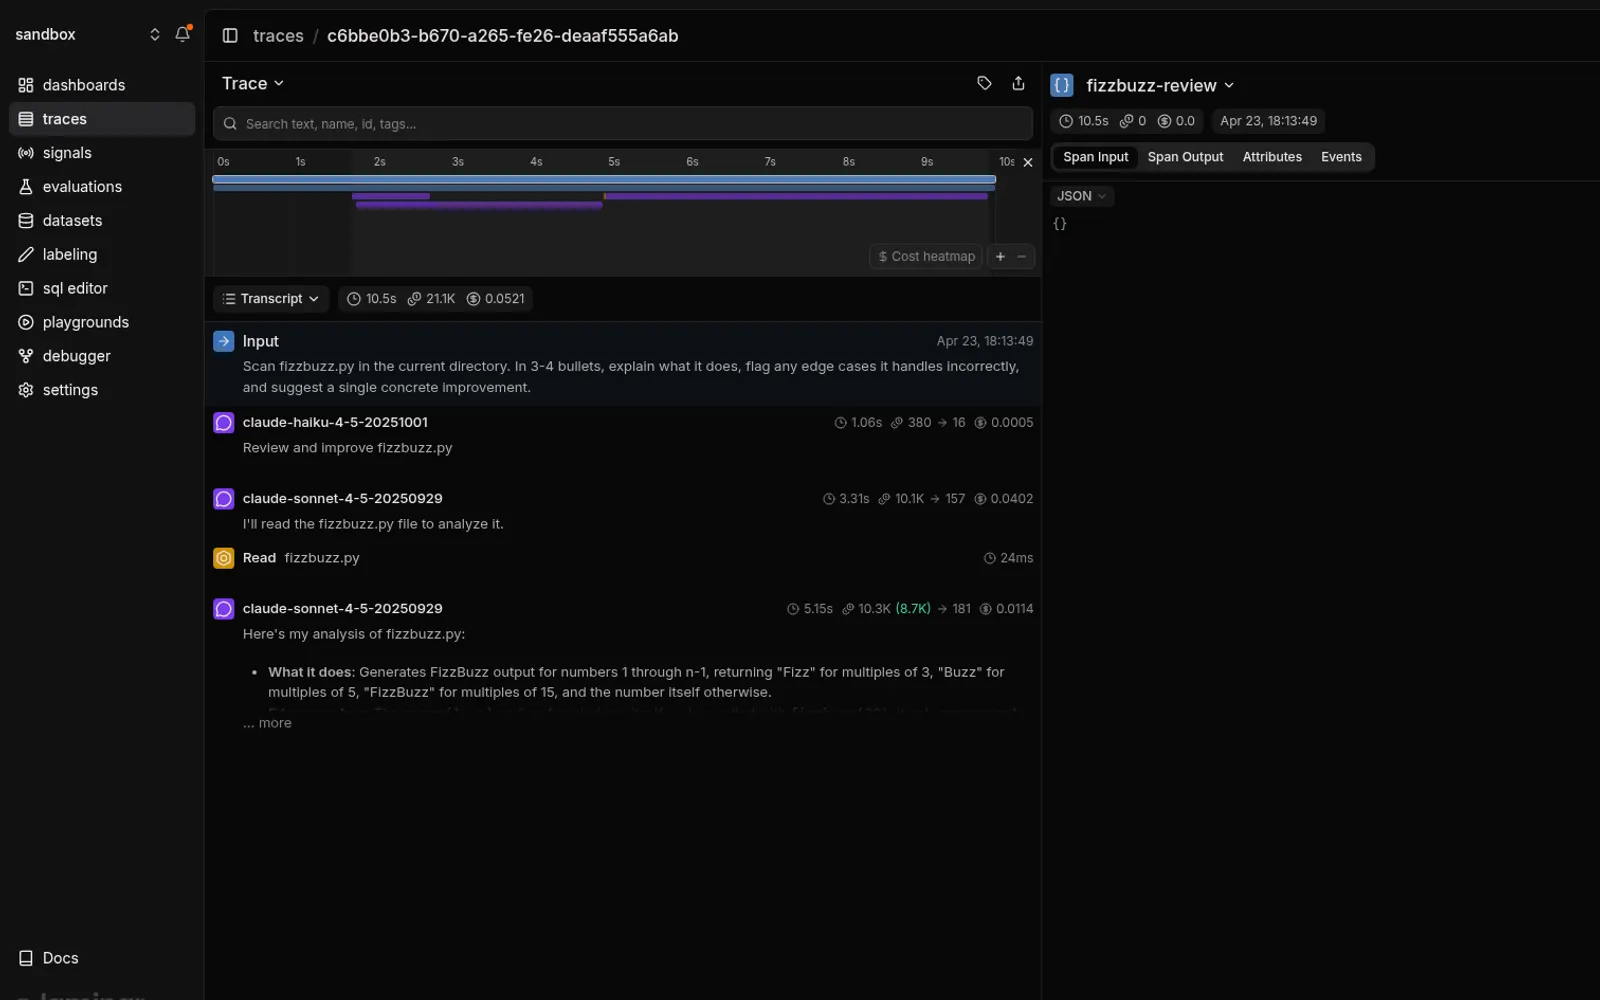Open the Transcript view dropdown
Screen dimensions: 1600x1000
click(271, 299)
